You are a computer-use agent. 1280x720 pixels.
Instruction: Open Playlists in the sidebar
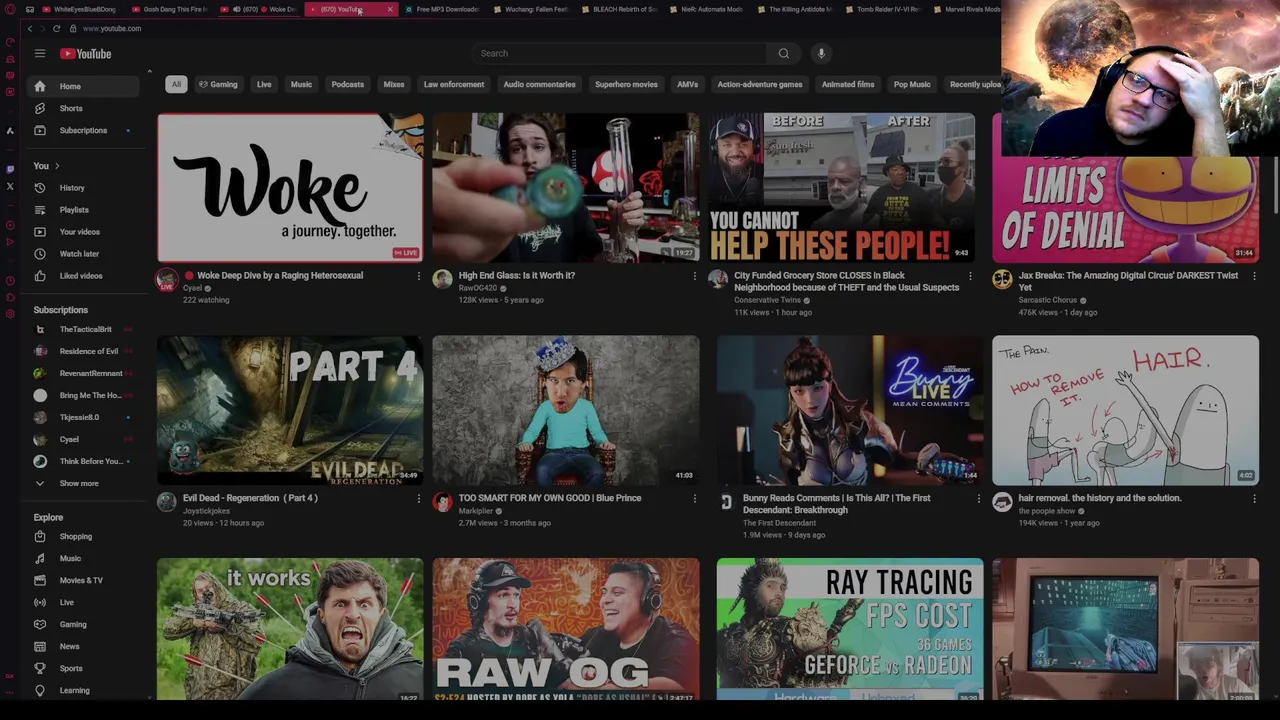[x=85, y=210]
